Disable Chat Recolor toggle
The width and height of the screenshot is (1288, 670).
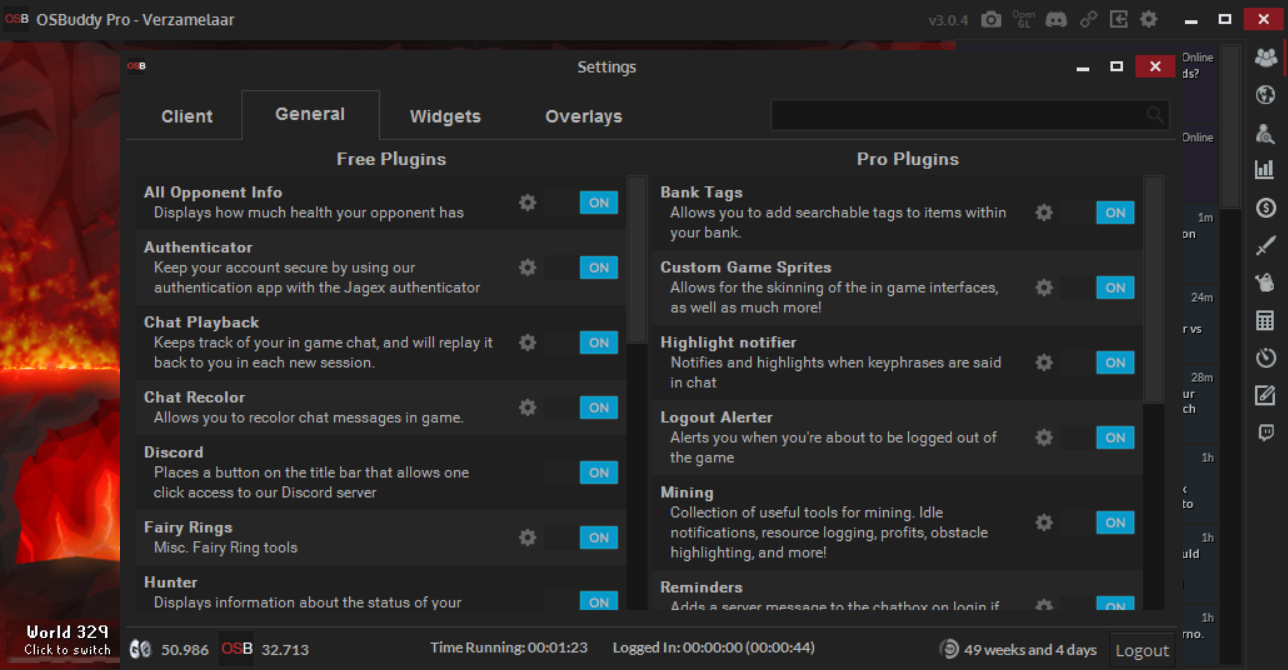[x=582, y=408]
